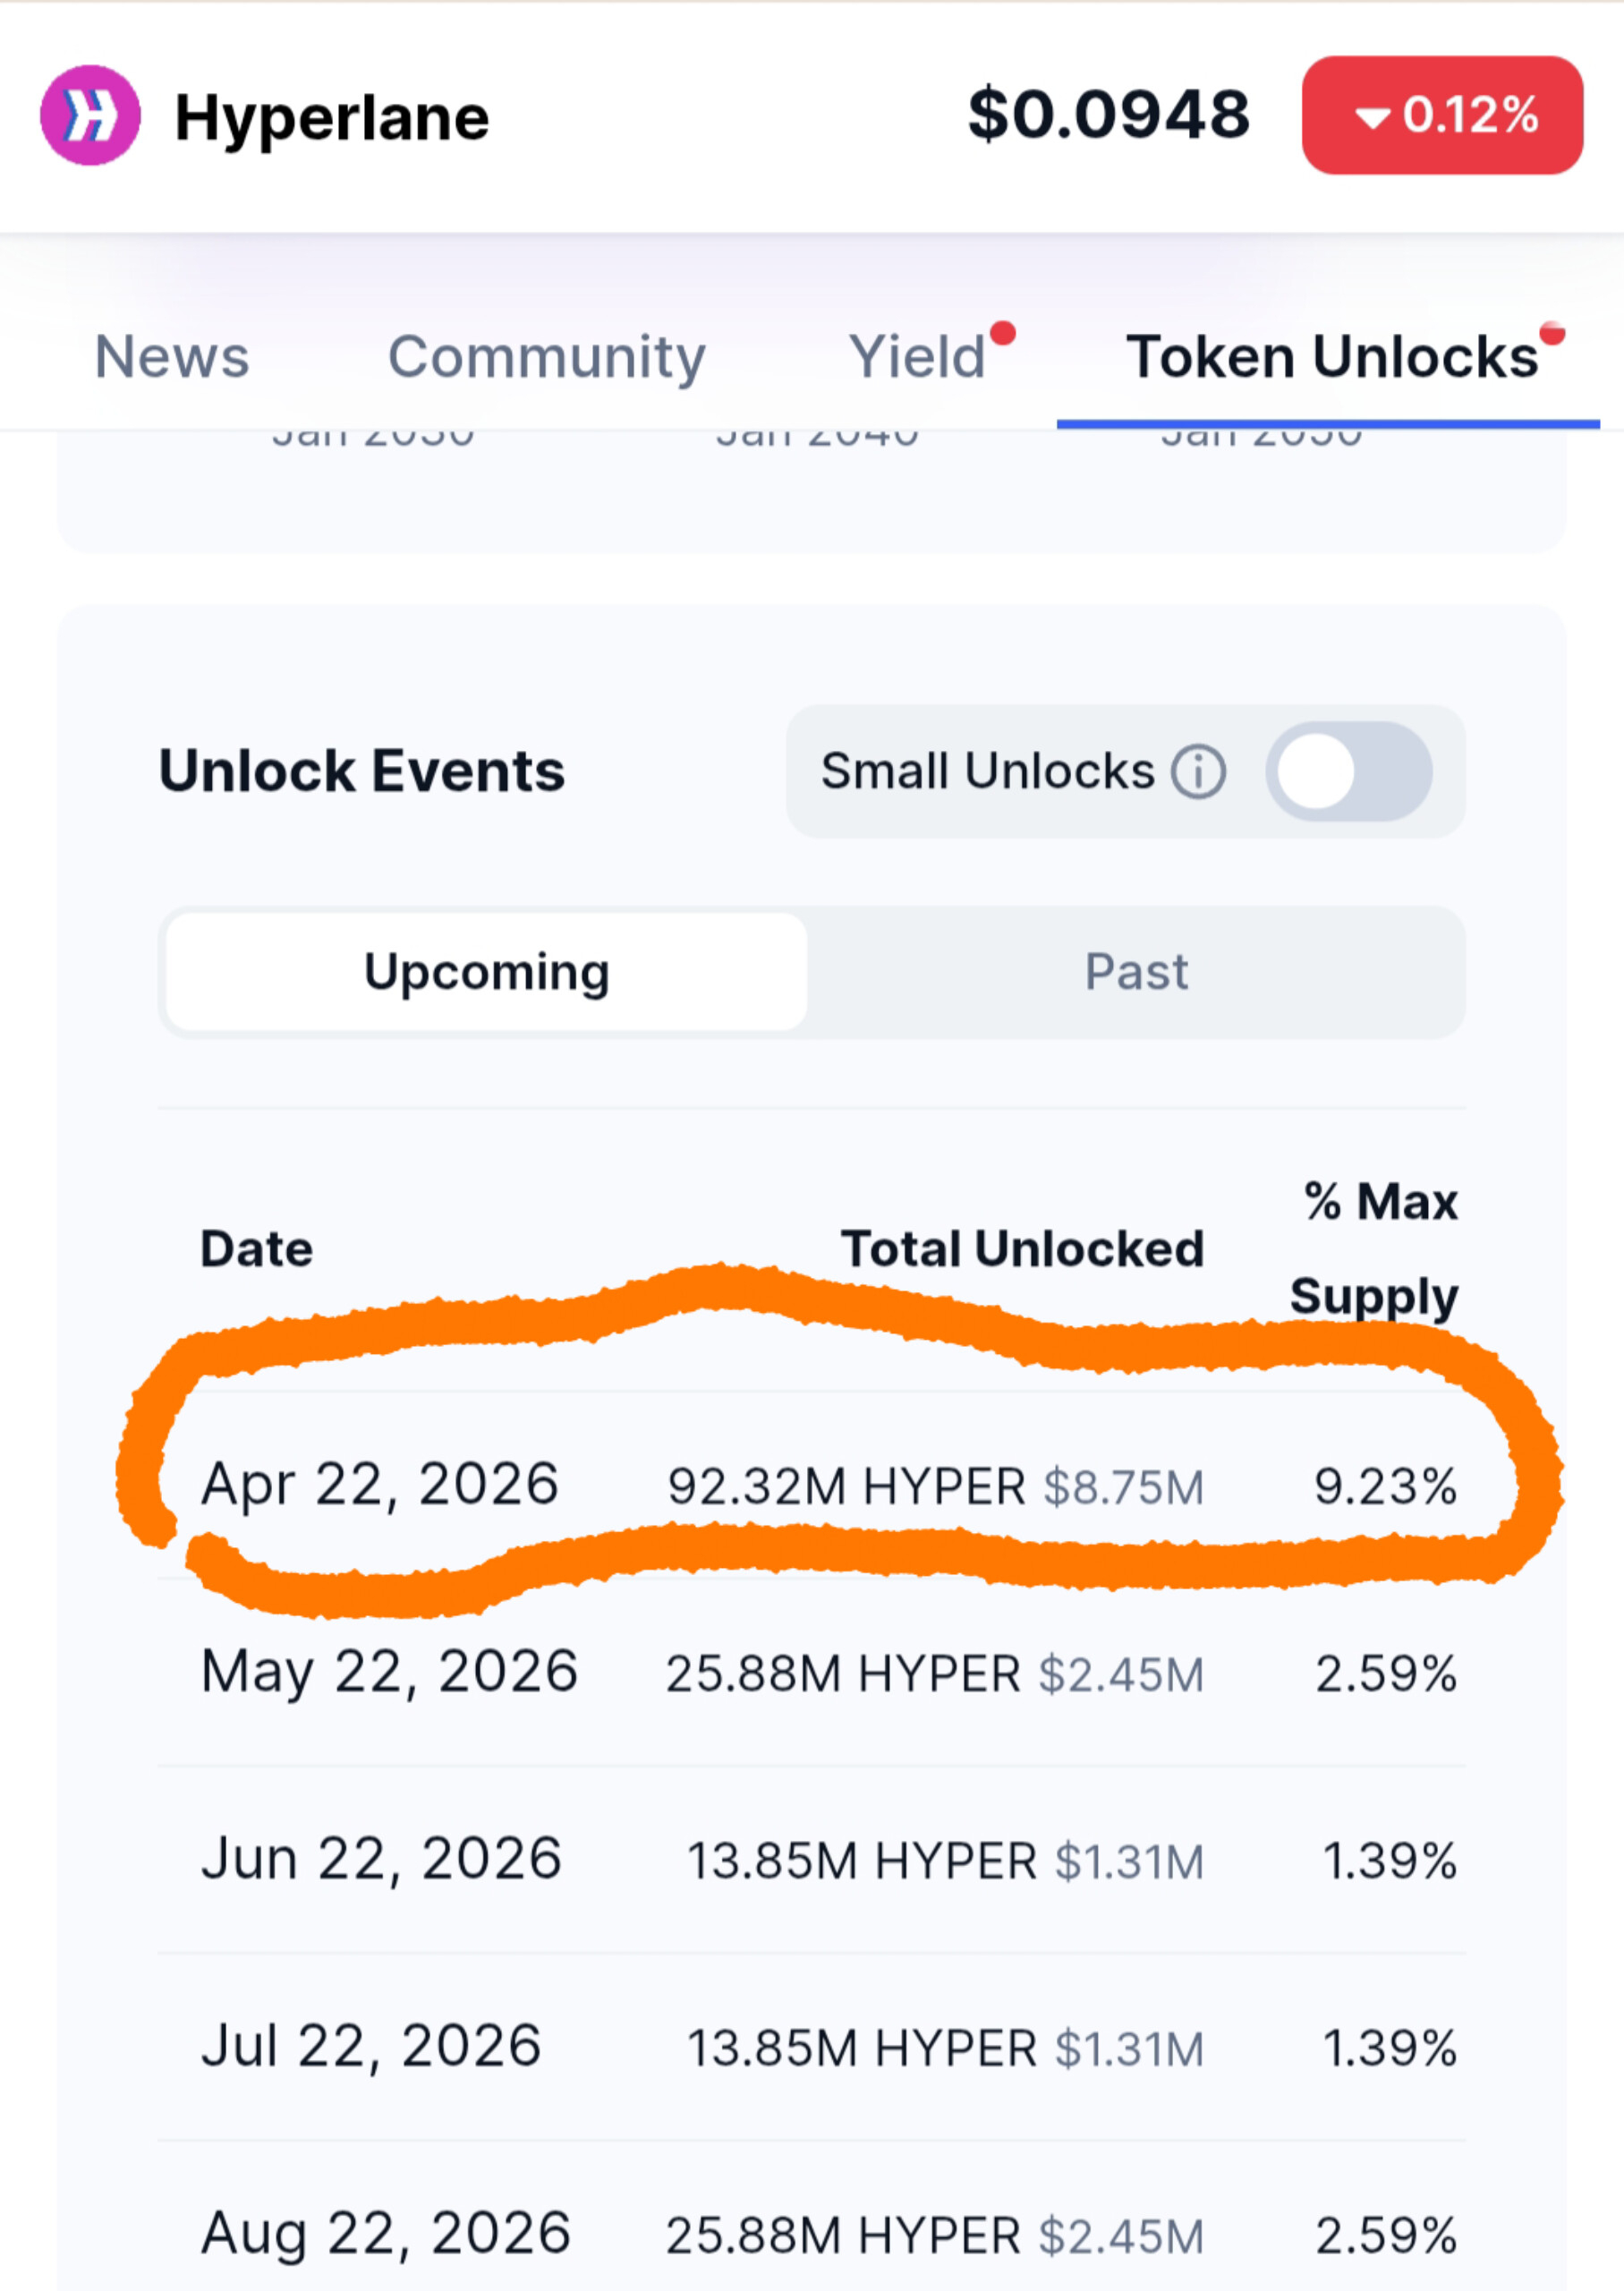Screen dimensions: 1624x2291
Task: Click the Small Unlocks info icon
Action: pos(1198,772)
